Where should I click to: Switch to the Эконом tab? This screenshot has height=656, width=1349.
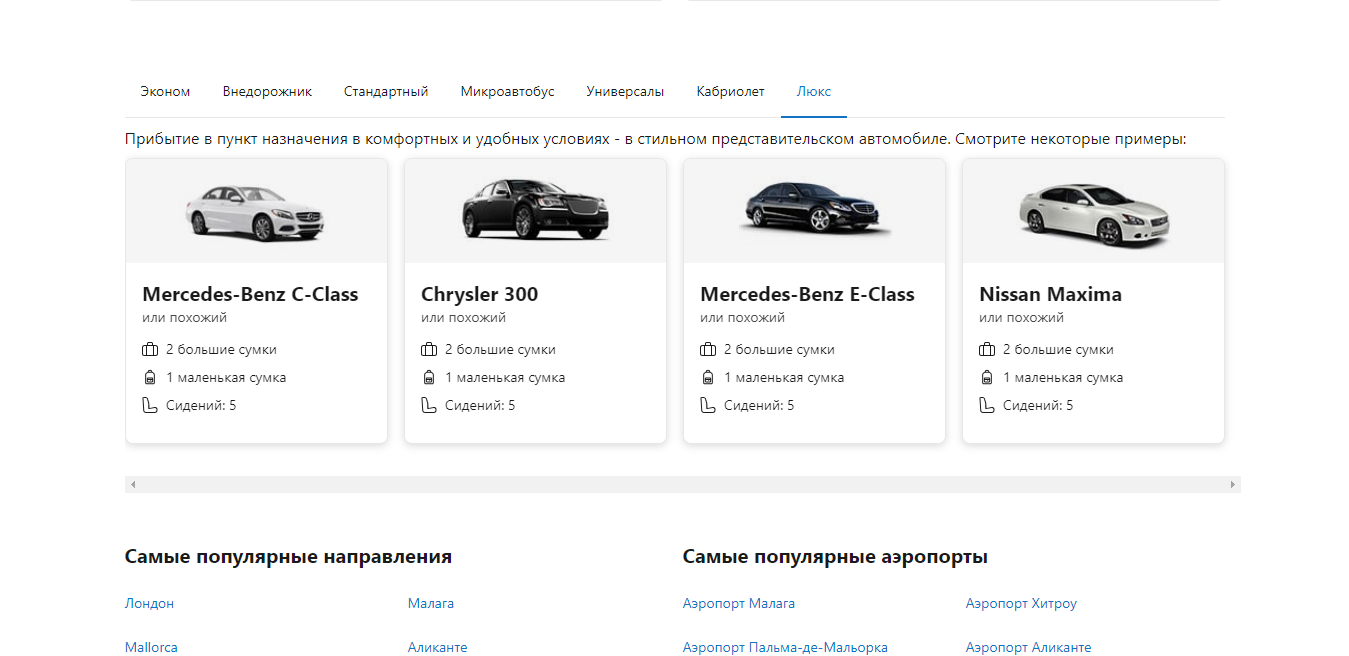(x=165, y=91)
